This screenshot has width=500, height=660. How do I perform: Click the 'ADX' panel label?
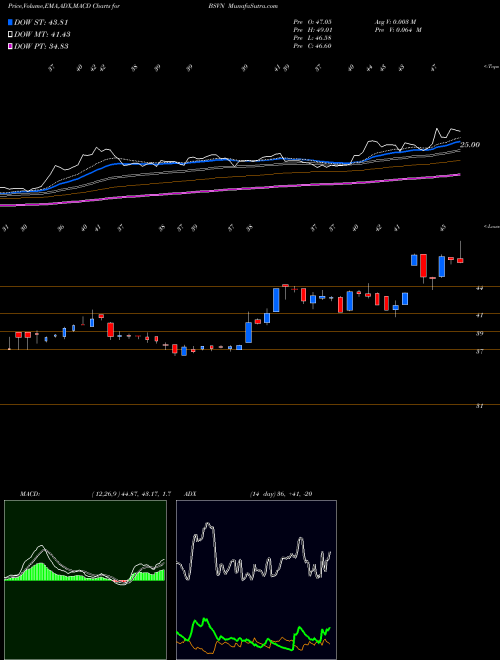click(x=191, y=494)
